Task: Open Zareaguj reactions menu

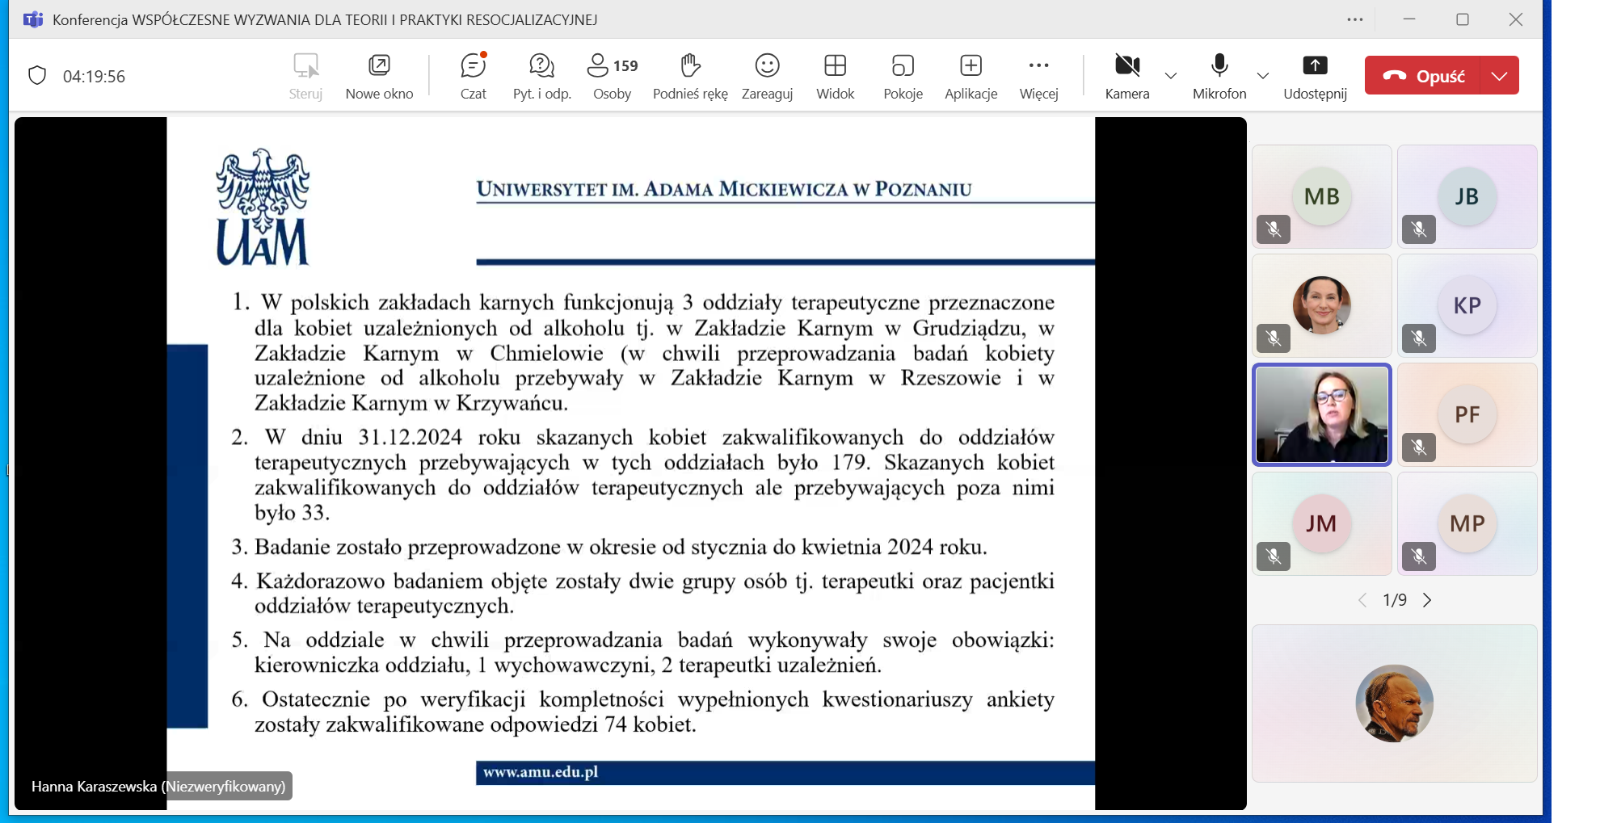Action: [767, 76]
